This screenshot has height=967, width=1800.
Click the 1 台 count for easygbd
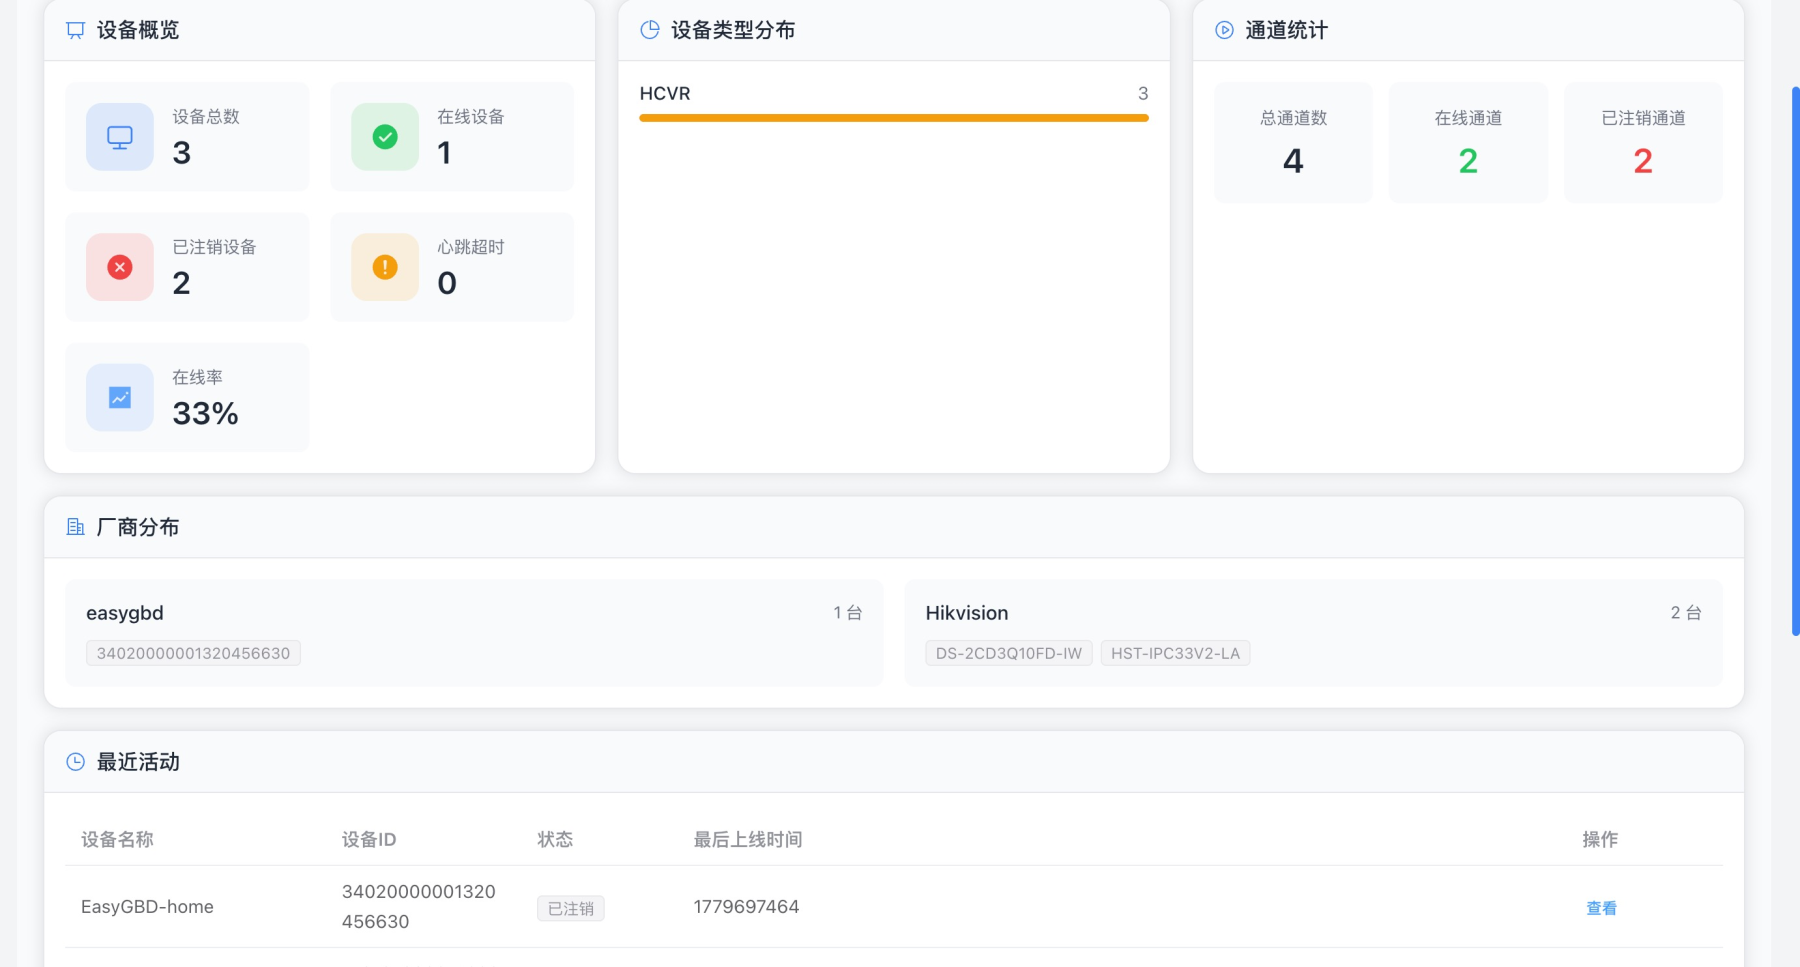(x=848, y=613)
